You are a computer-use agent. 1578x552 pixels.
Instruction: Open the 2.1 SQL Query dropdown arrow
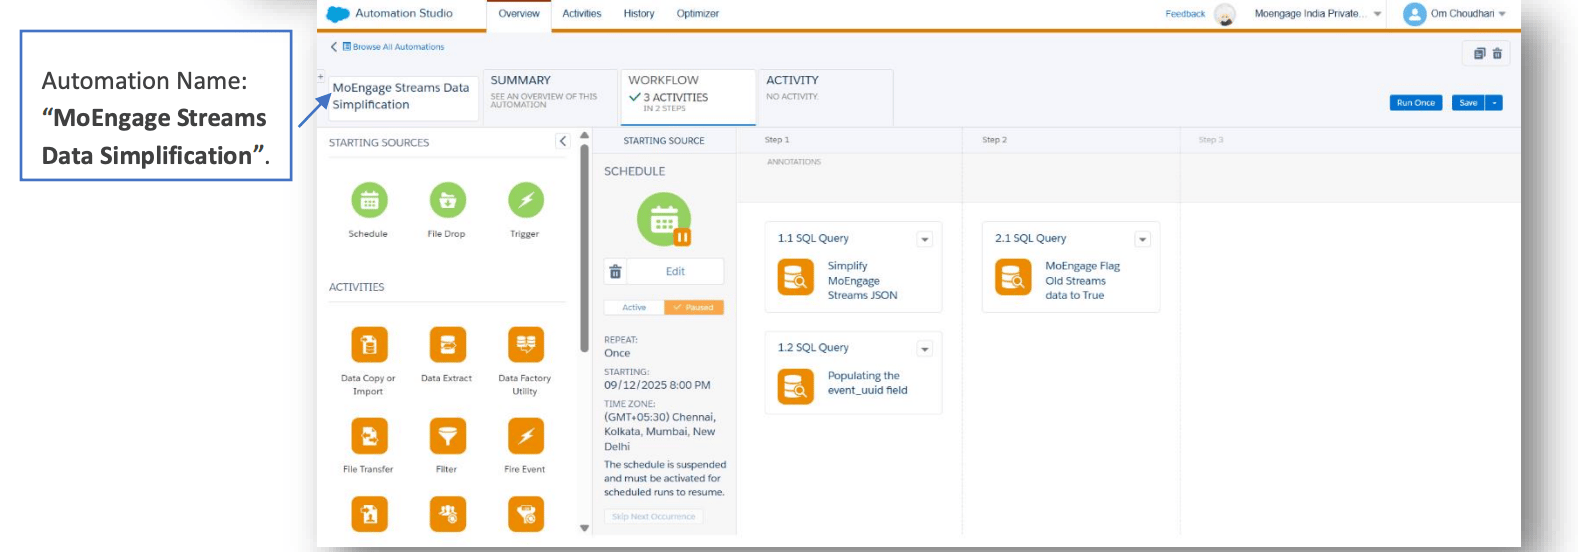1142,239
